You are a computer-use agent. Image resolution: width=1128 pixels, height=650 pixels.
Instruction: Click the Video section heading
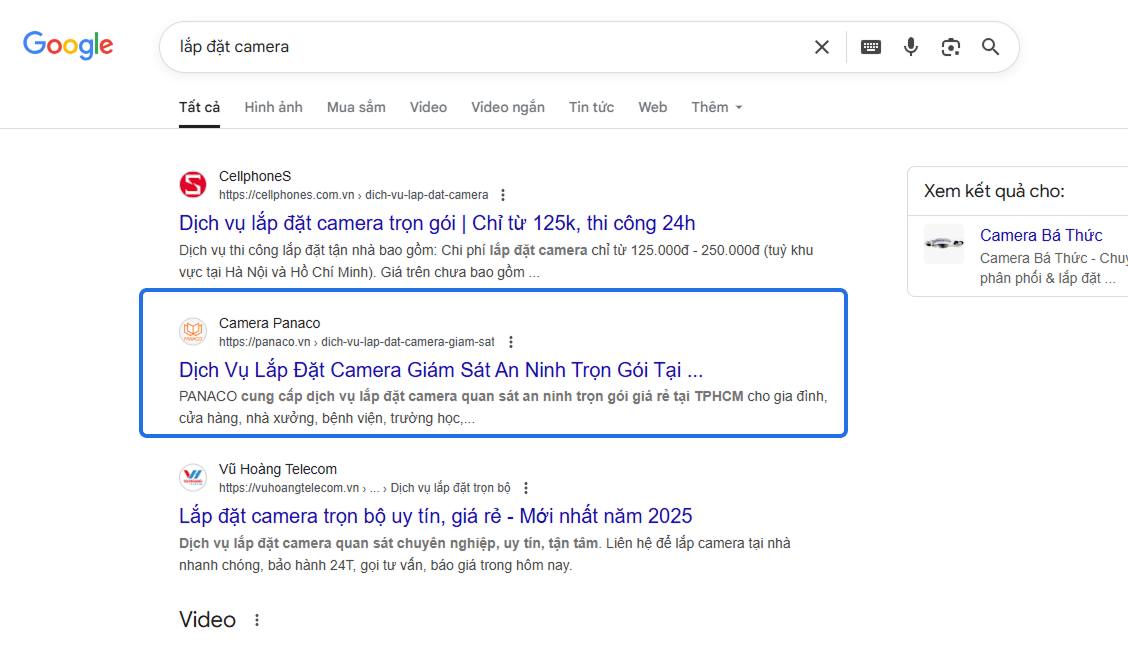pos(207,620)
